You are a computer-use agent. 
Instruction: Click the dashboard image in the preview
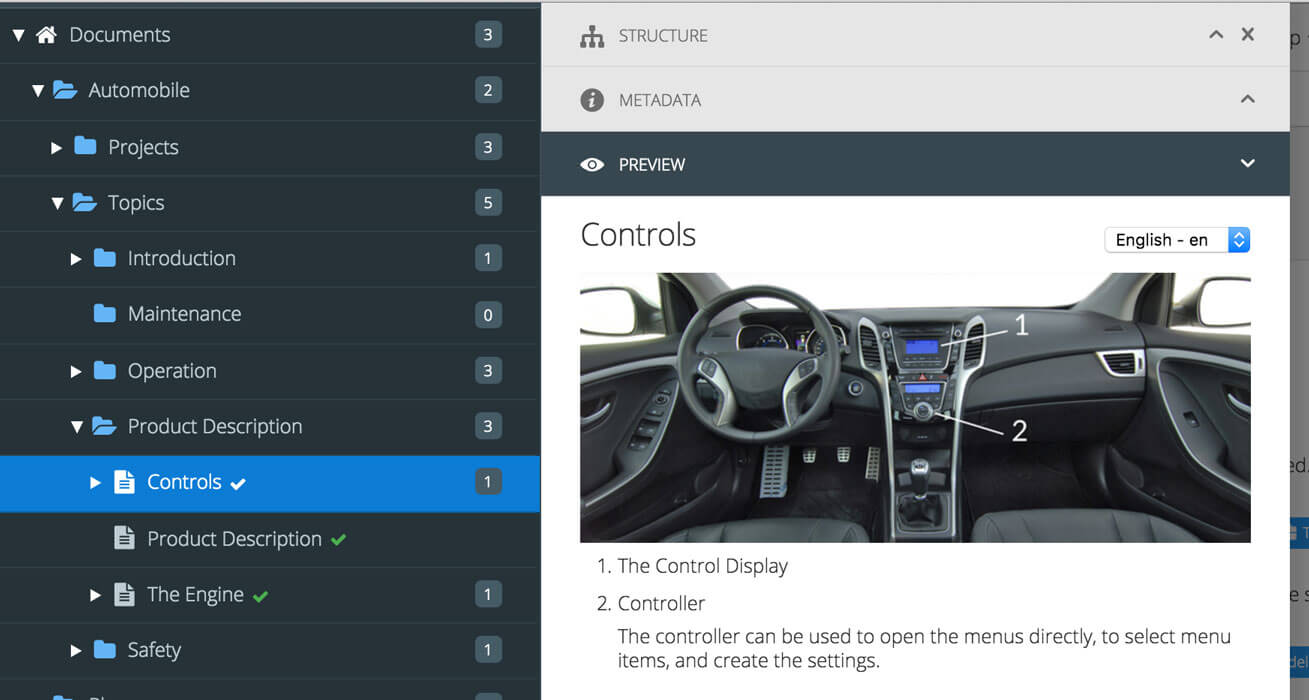point(914,406)
